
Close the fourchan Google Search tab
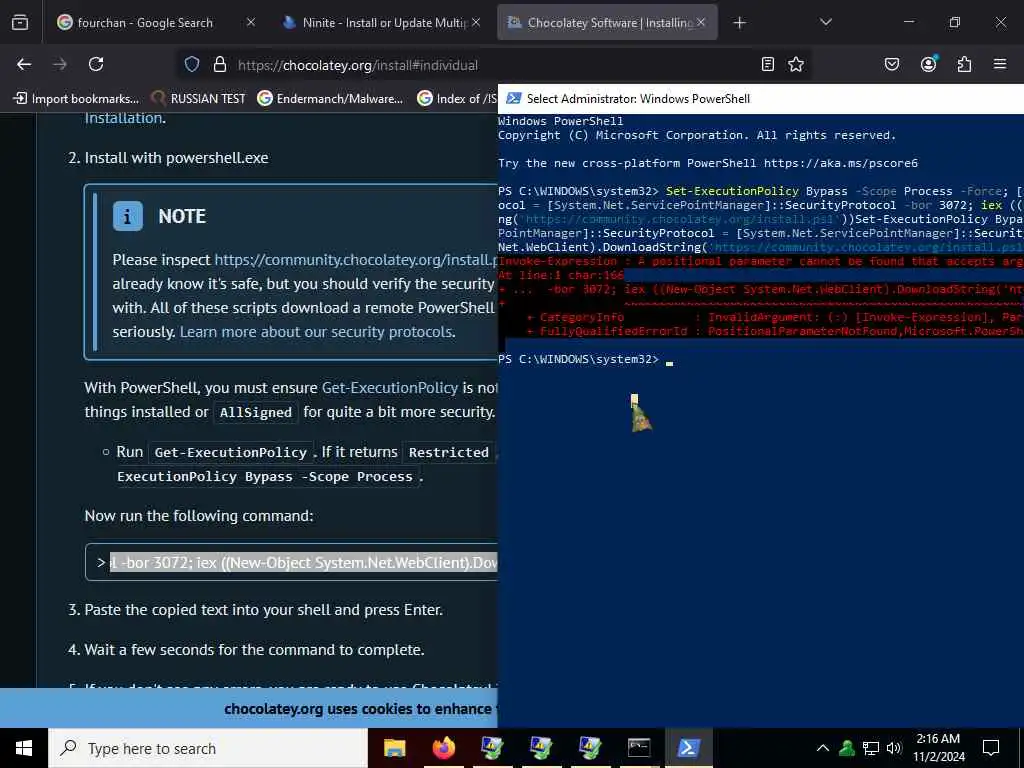click(x=251, y=22)
